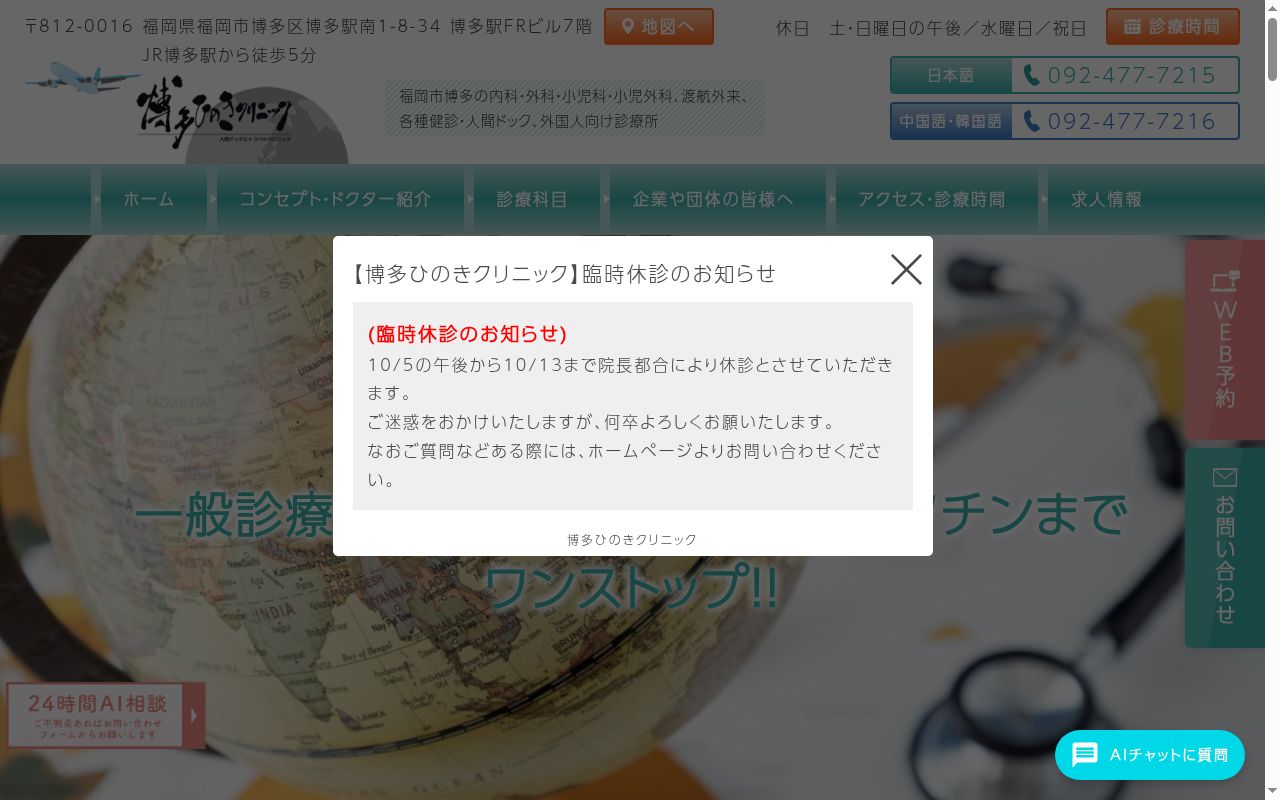1280x800 pixels.
Task: Click the scrollbar down arrow
Action: point(1272,792)
